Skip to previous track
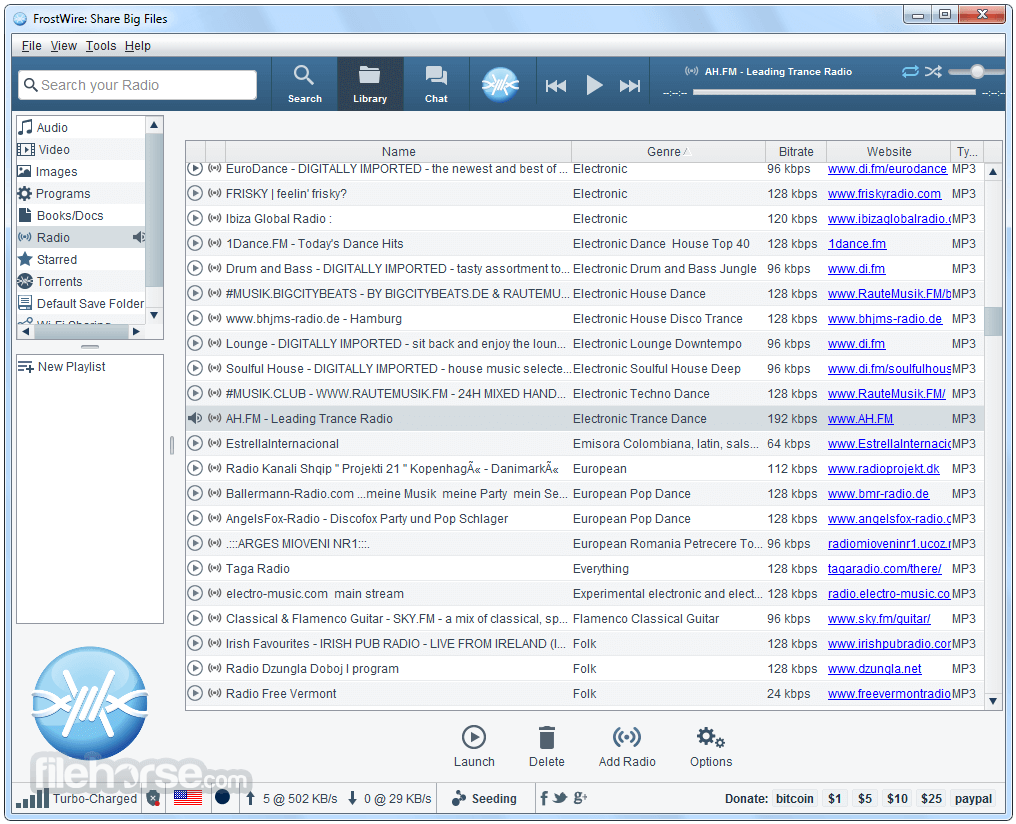The image size is (1016, 824). click(x=555, y=86)
